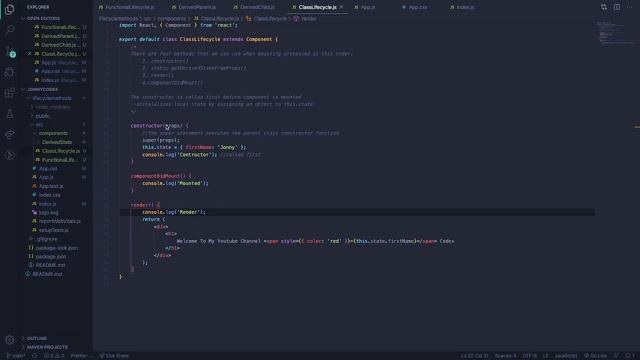The image size is (640, 360).
Task: Open the editor More Actions ellipsis
Action: point(629,7)
